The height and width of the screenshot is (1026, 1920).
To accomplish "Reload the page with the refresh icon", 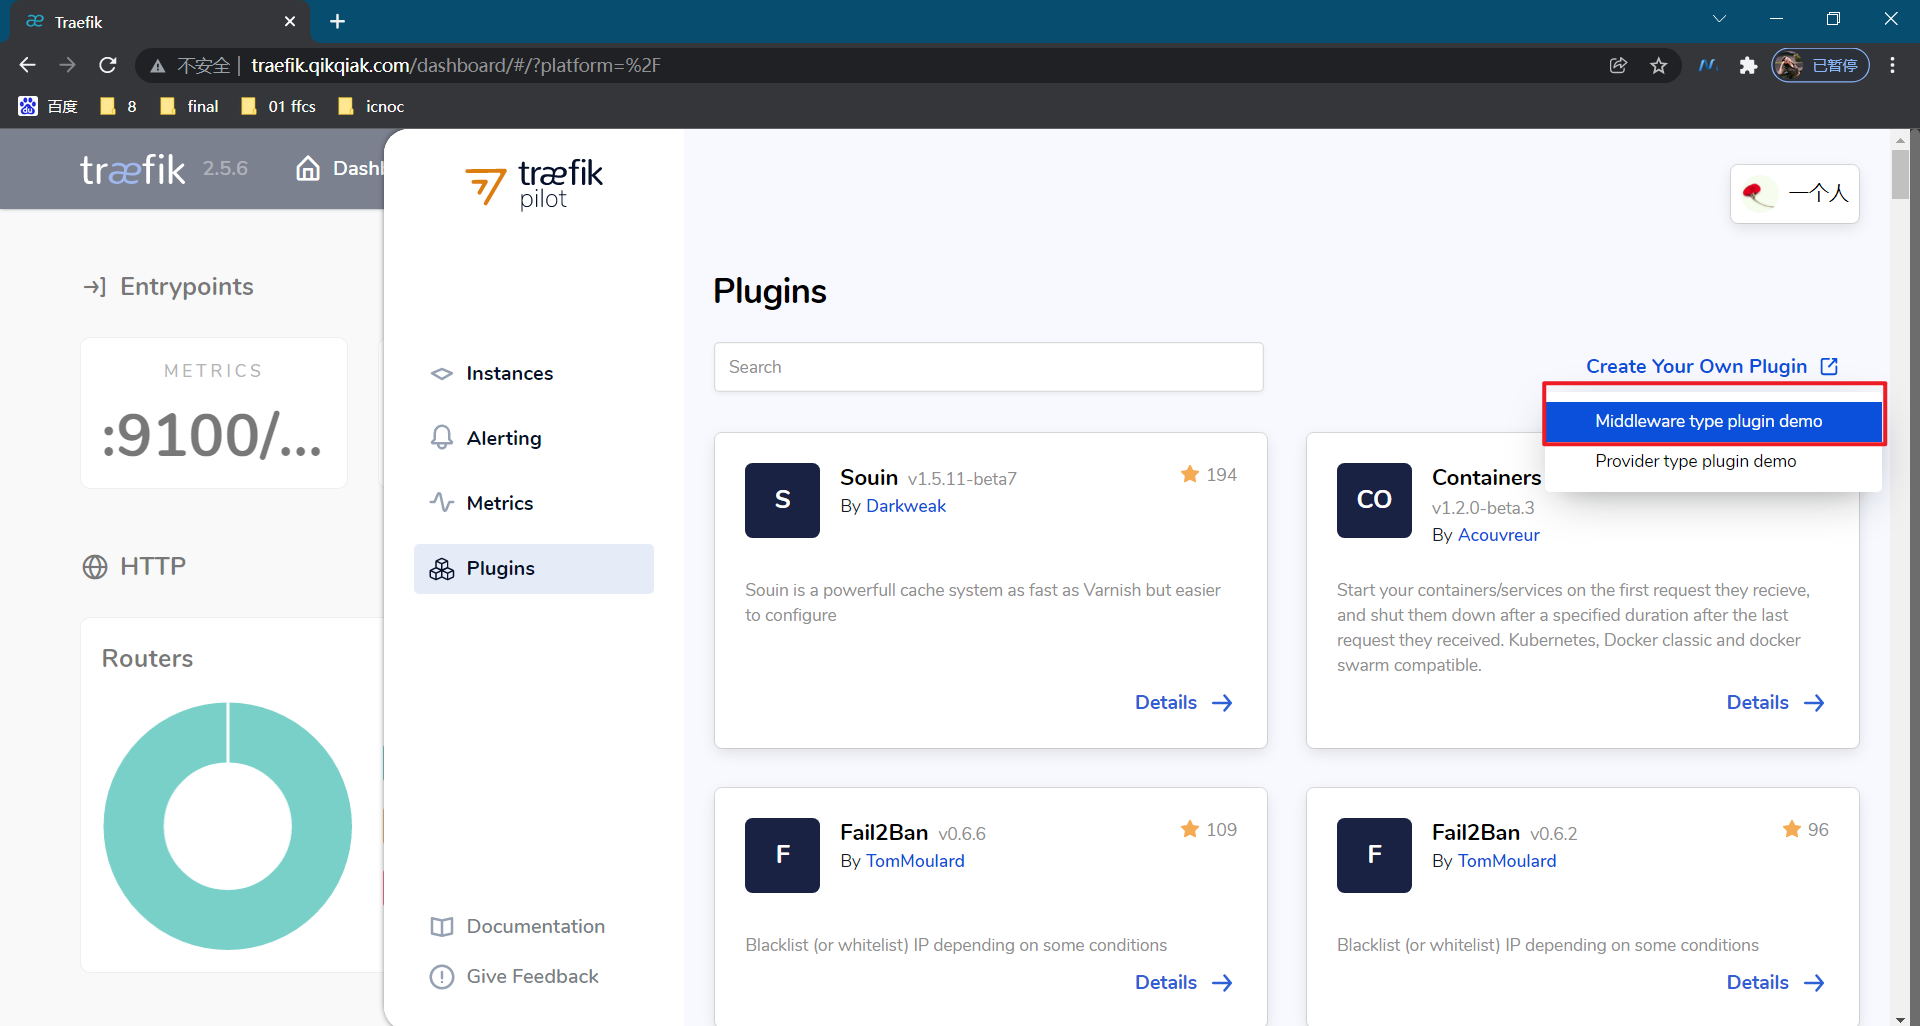I will 108,65.
